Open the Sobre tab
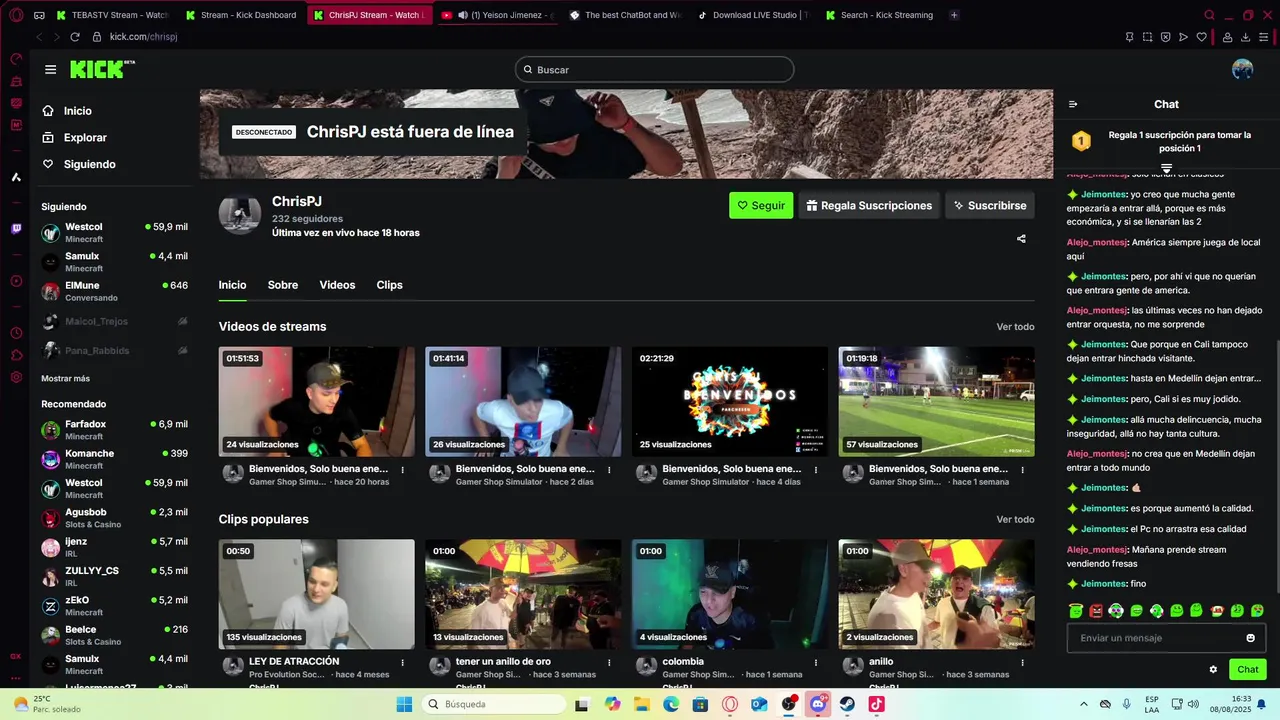Screen dimensions: 1280x720 tap(283, 285)
